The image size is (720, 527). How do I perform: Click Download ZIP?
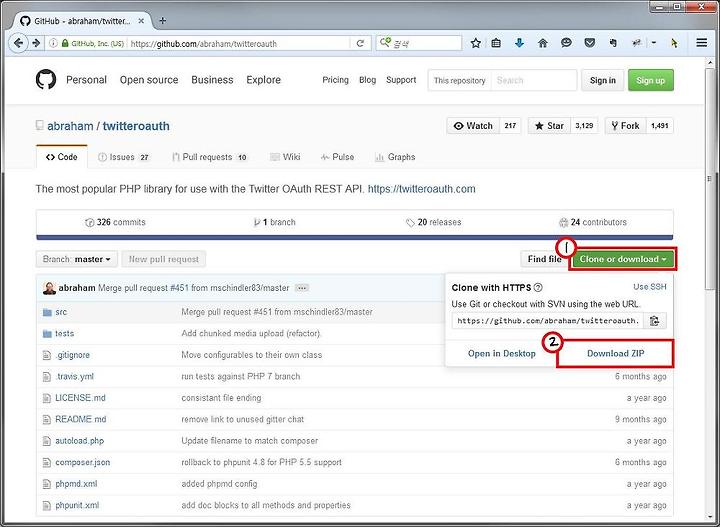(x=615, y=353)
